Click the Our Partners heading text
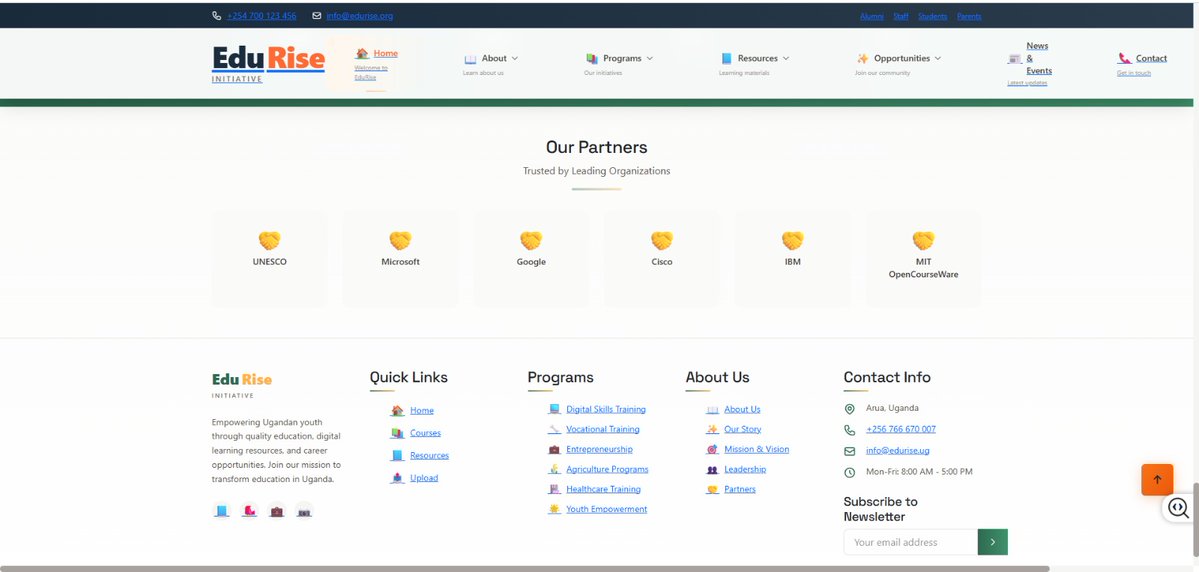The height and width of the screenshot is (572, 1199). click(596, 148)
